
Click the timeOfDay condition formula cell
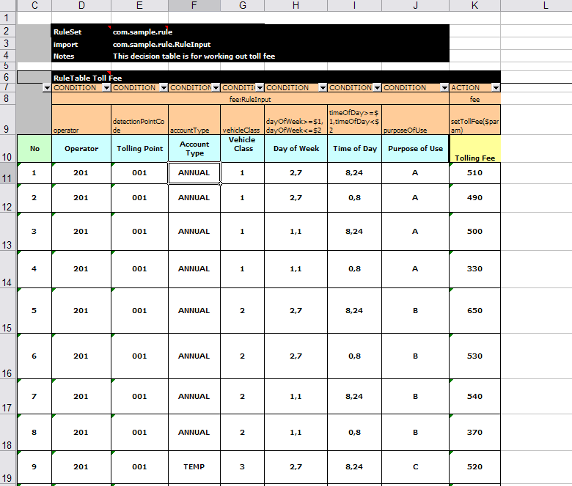(x=355, y=120)
